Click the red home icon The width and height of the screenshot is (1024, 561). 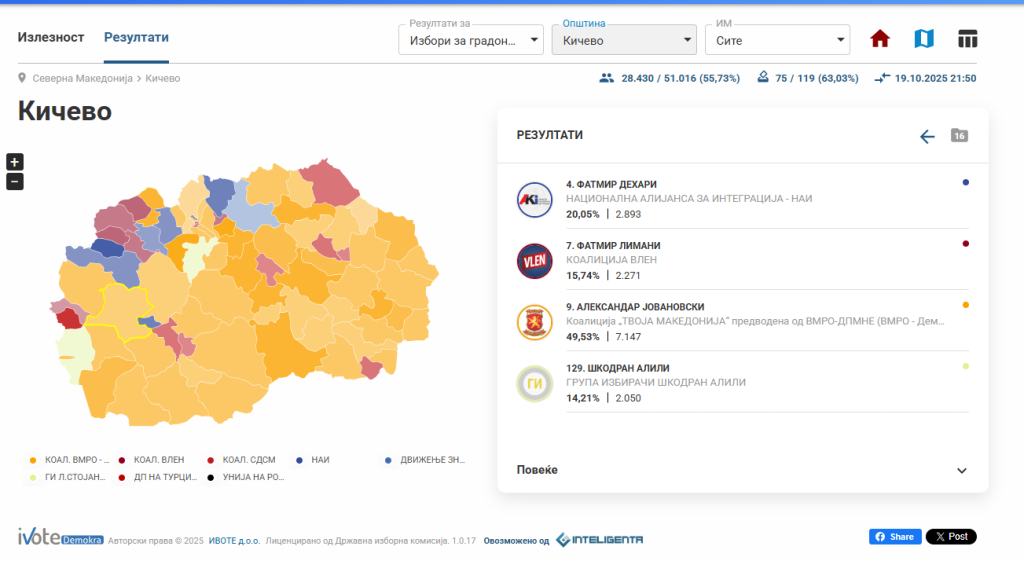880,39
